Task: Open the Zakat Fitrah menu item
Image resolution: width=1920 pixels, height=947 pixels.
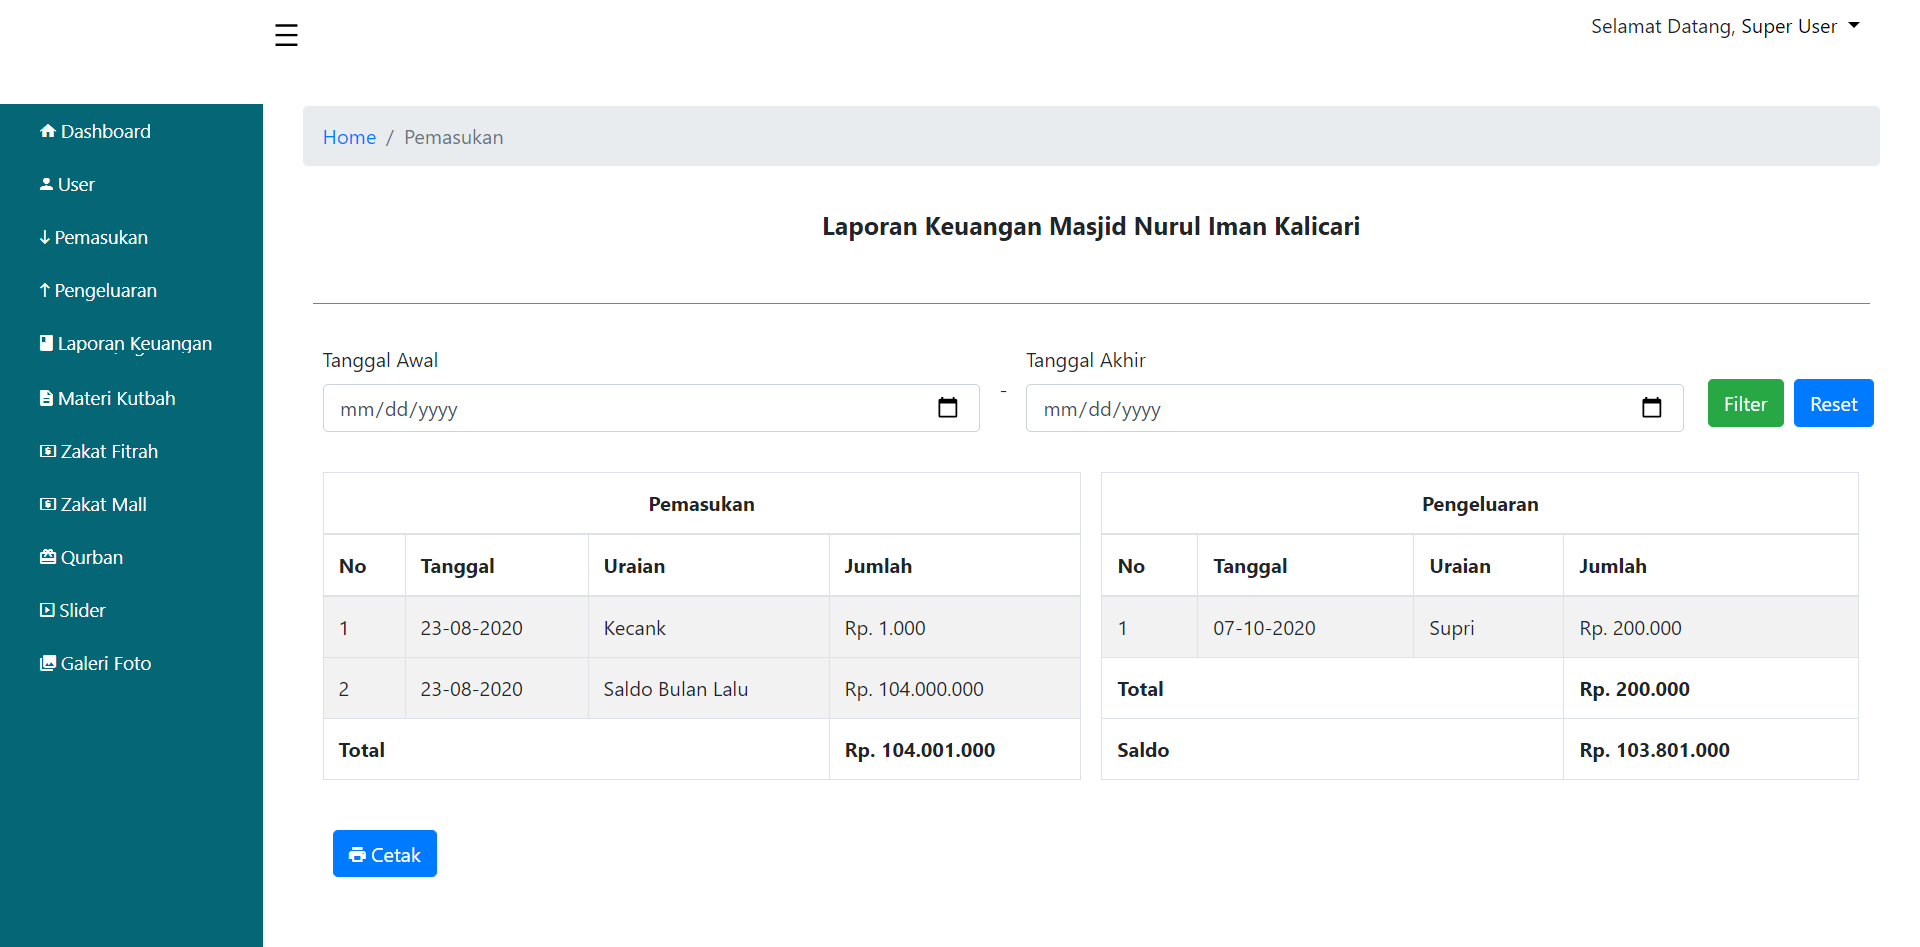Action: click(x=109, y=451)
